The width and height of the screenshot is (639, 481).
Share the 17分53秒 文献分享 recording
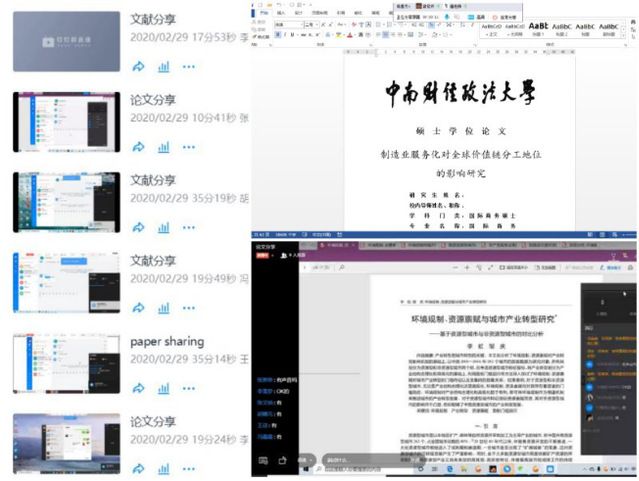[139, 66]
